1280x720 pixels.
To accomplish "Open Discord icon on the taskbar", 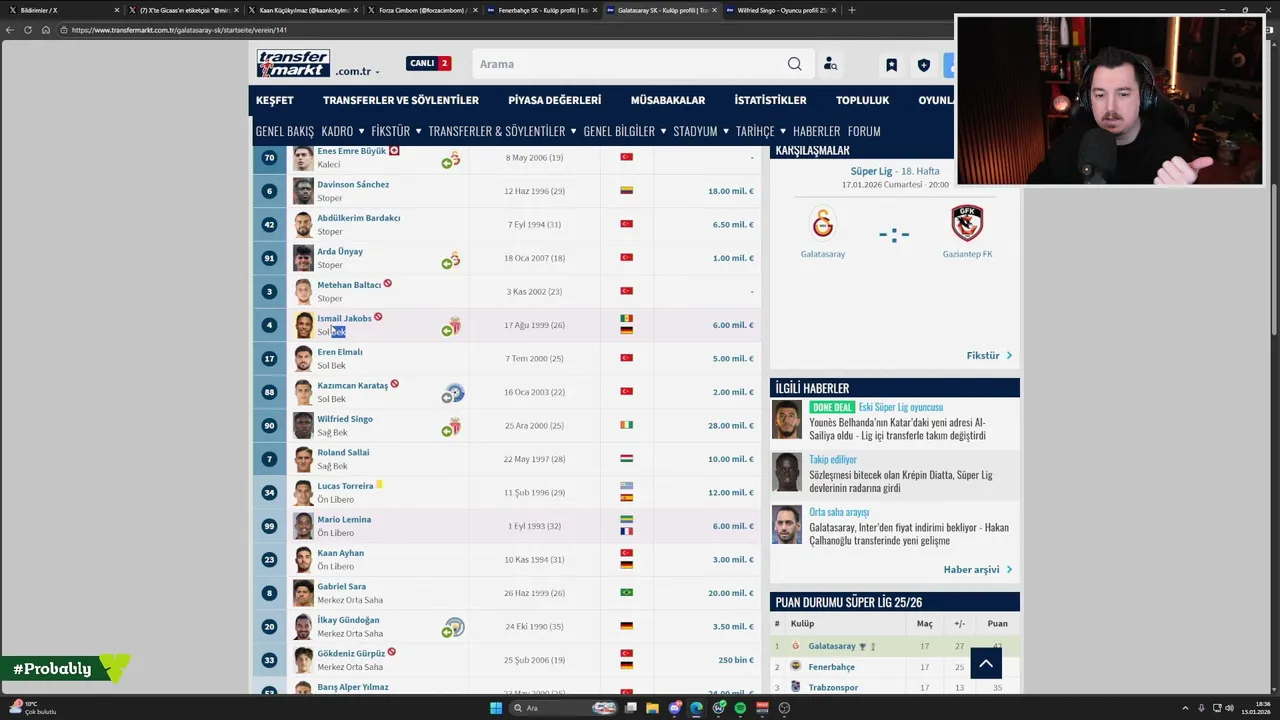I will pyautogui.click(x=674, y=708).
